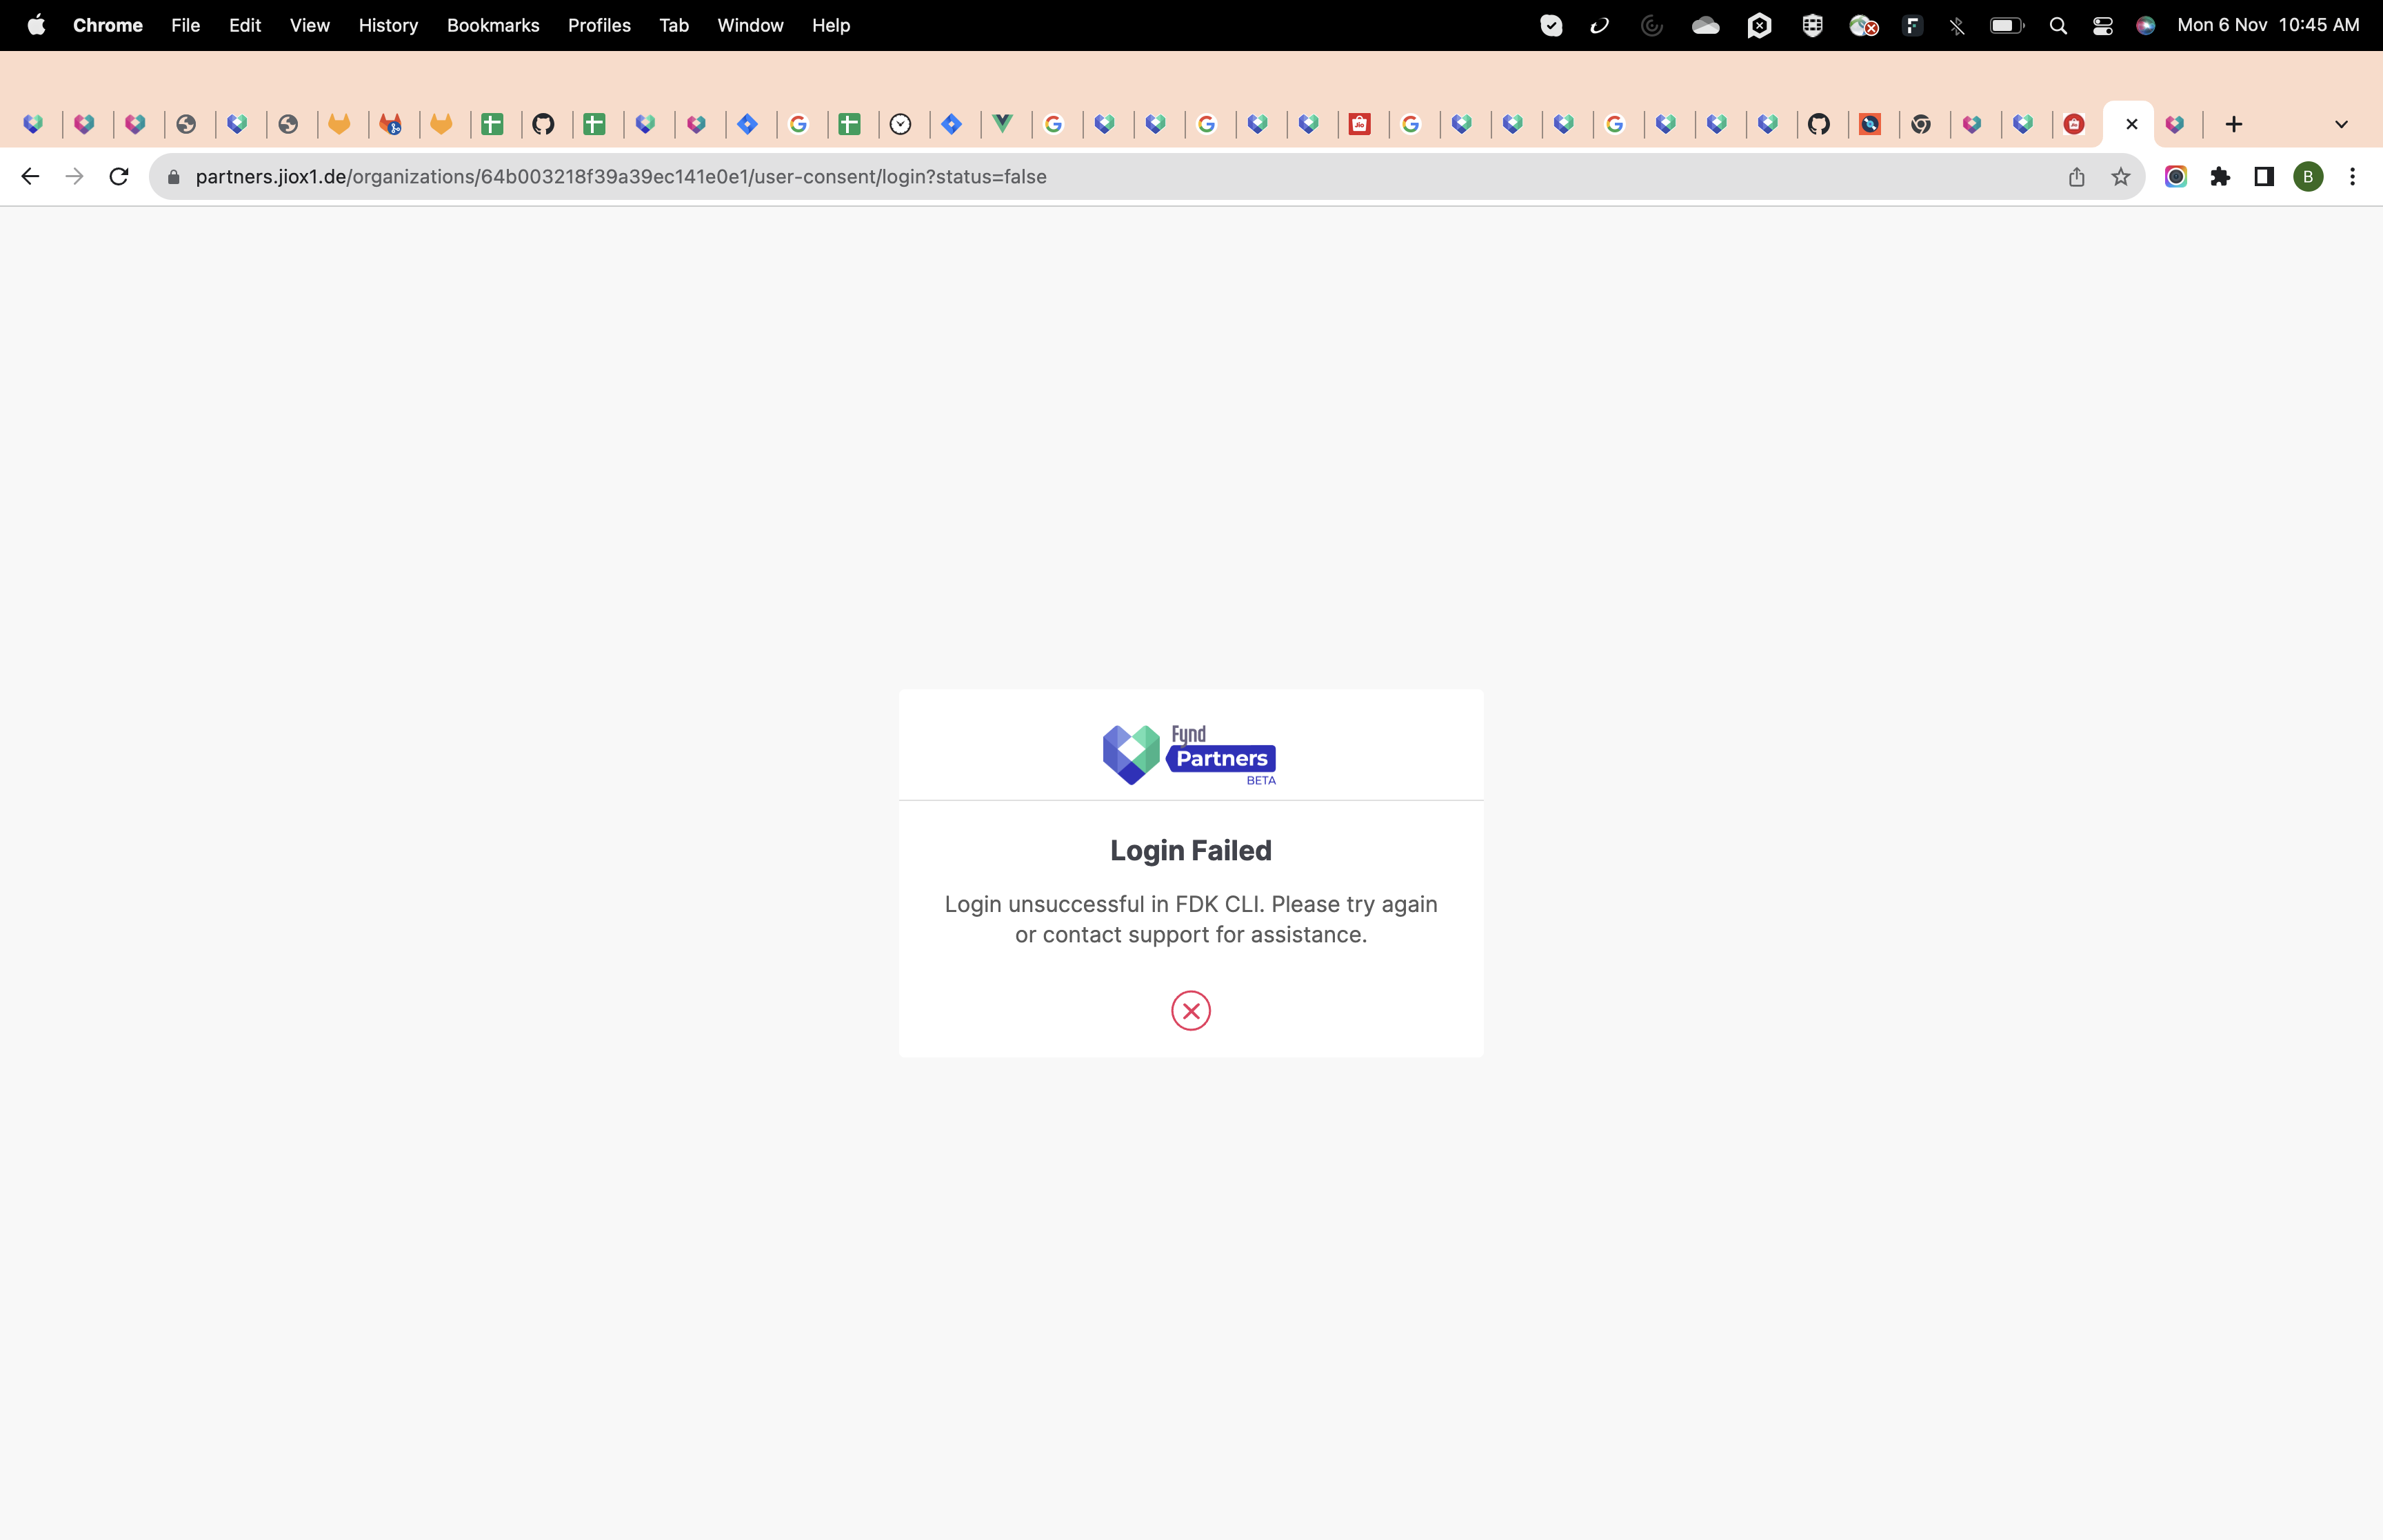The height and width of the screenshot is (1540, 2383).
Task: Share this page using the share icon
Action: (2077, 177)
